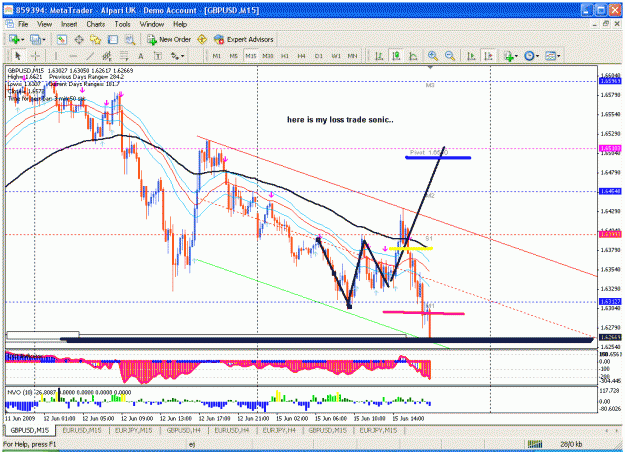
Task: Open the Charts menu
Action: (x=96, y=24)
